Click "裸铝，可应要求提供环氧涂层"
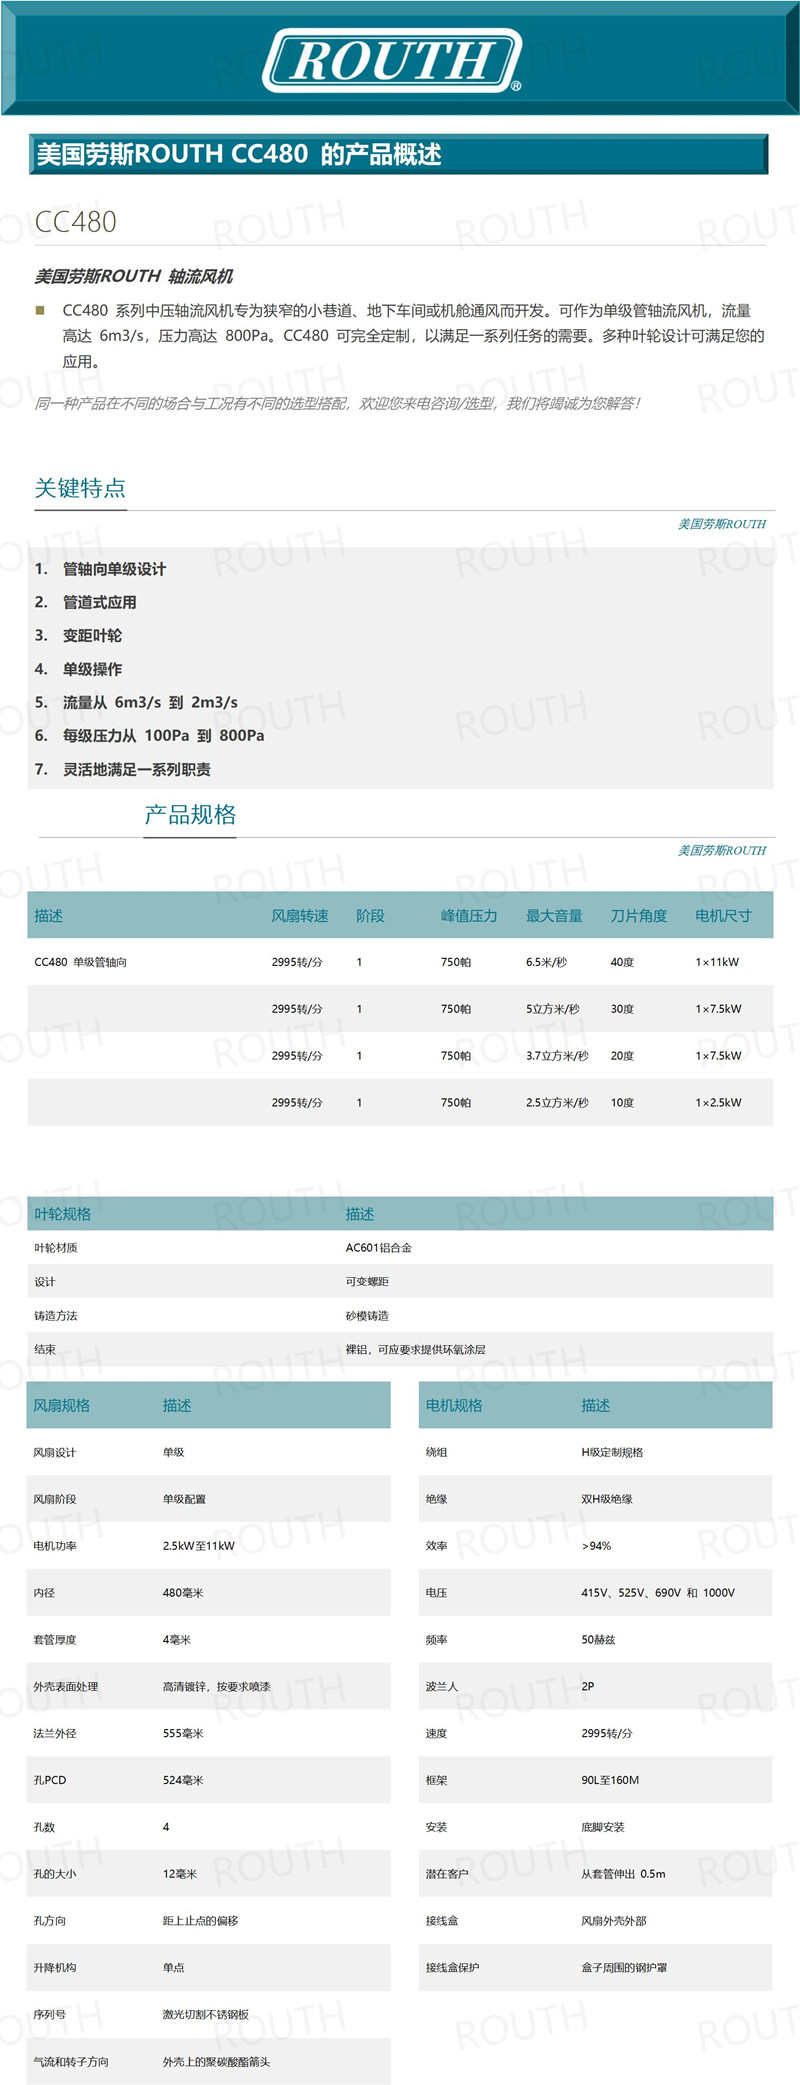Viewport: 800px width, 2085px height. click(416, 1350)
